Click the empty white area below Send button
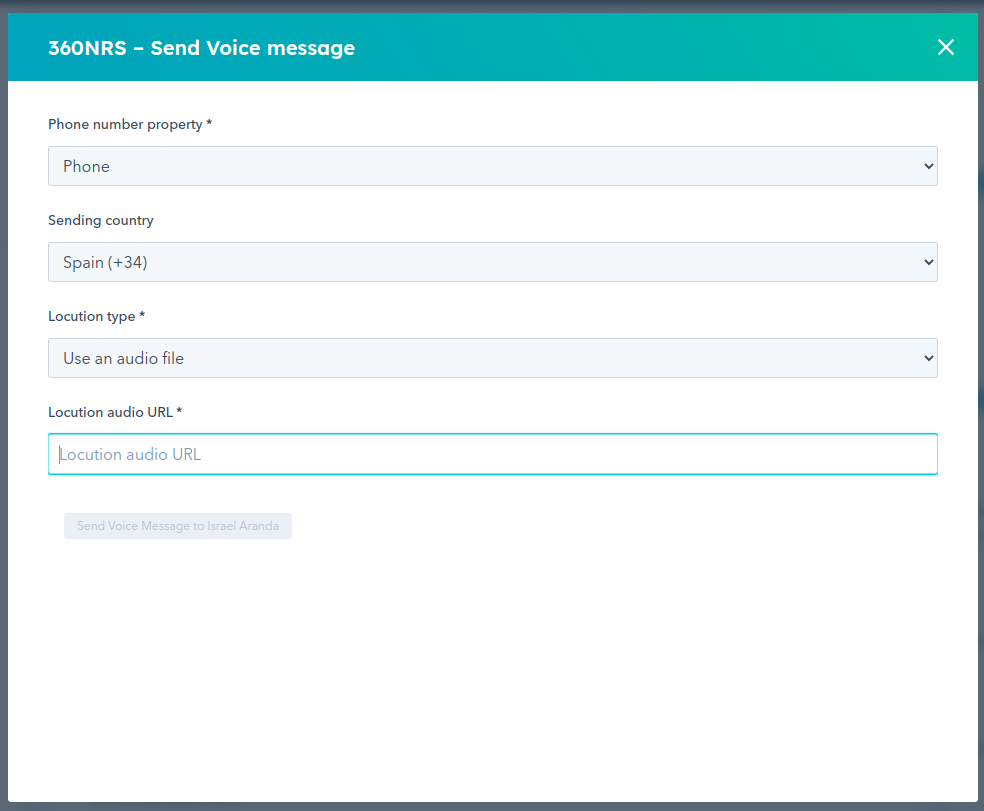 pos(492,670)
